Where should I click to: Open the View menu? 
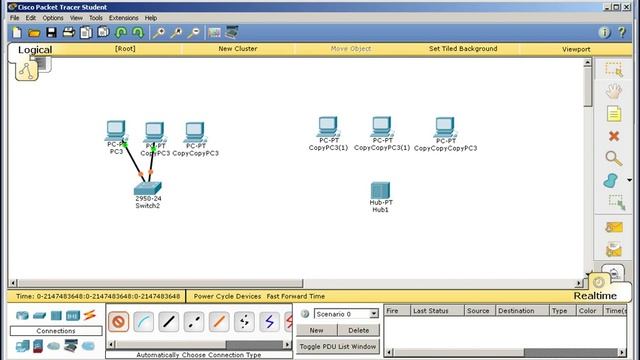[76, 18]
